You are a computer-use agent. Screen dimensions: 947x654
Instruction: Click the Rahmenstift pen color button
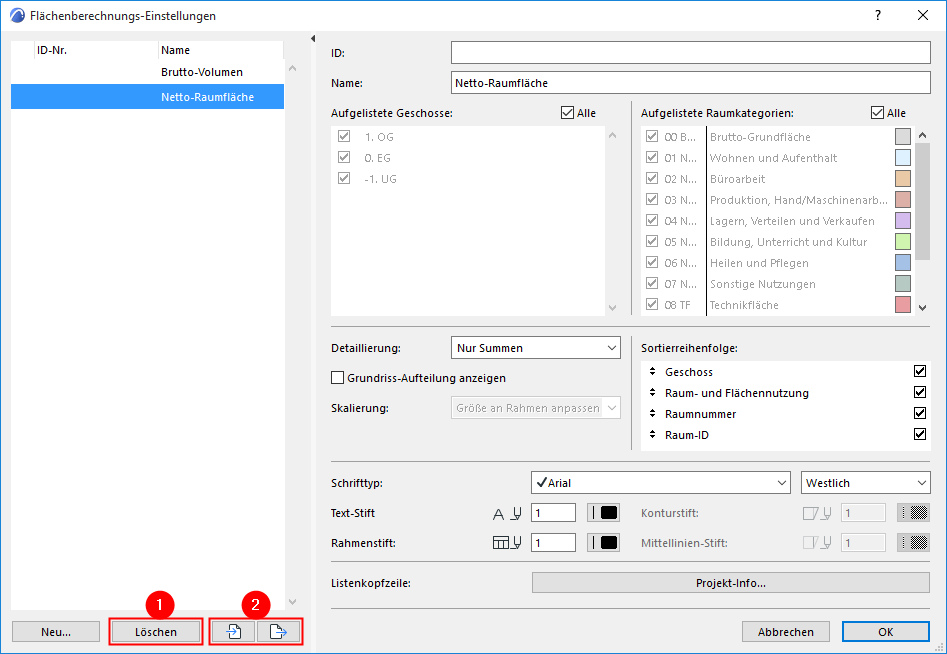[603, 542]
